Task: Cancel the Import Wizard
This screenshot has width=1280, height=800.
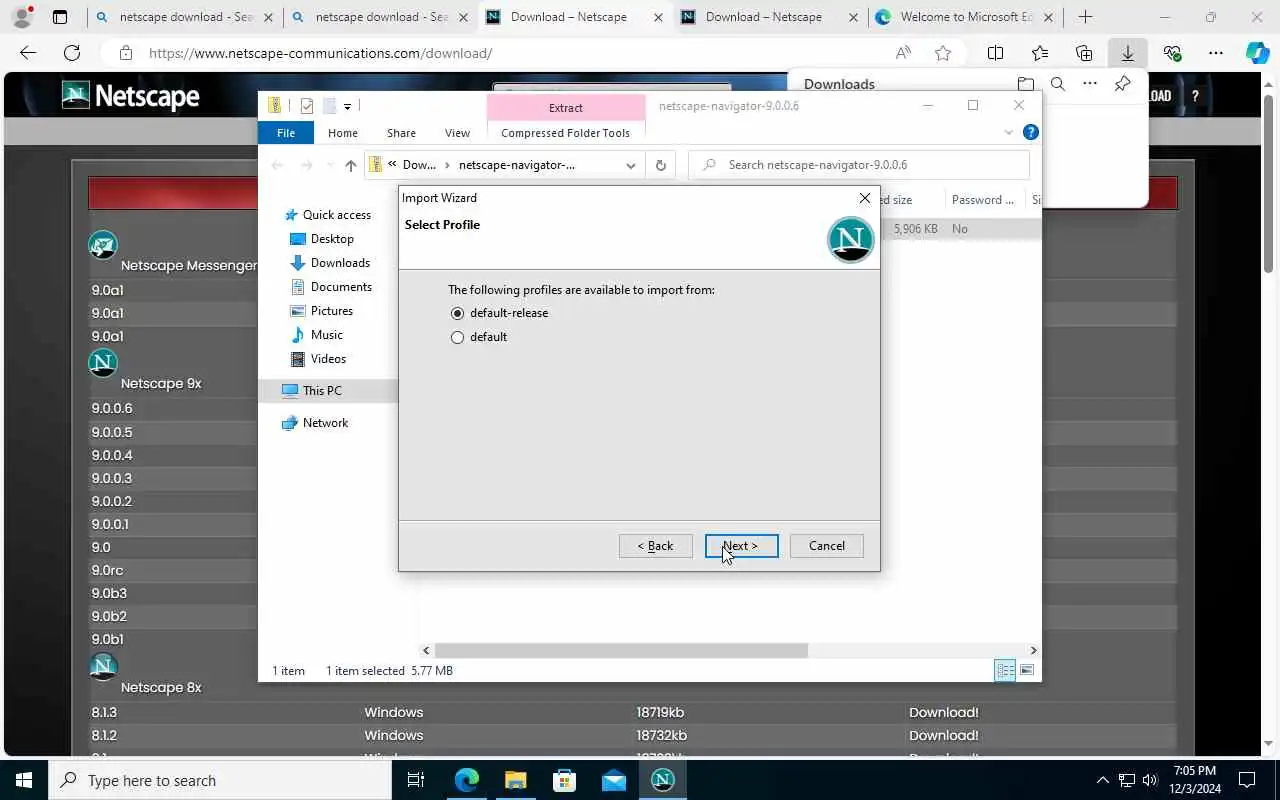Action: click(827, 546)
